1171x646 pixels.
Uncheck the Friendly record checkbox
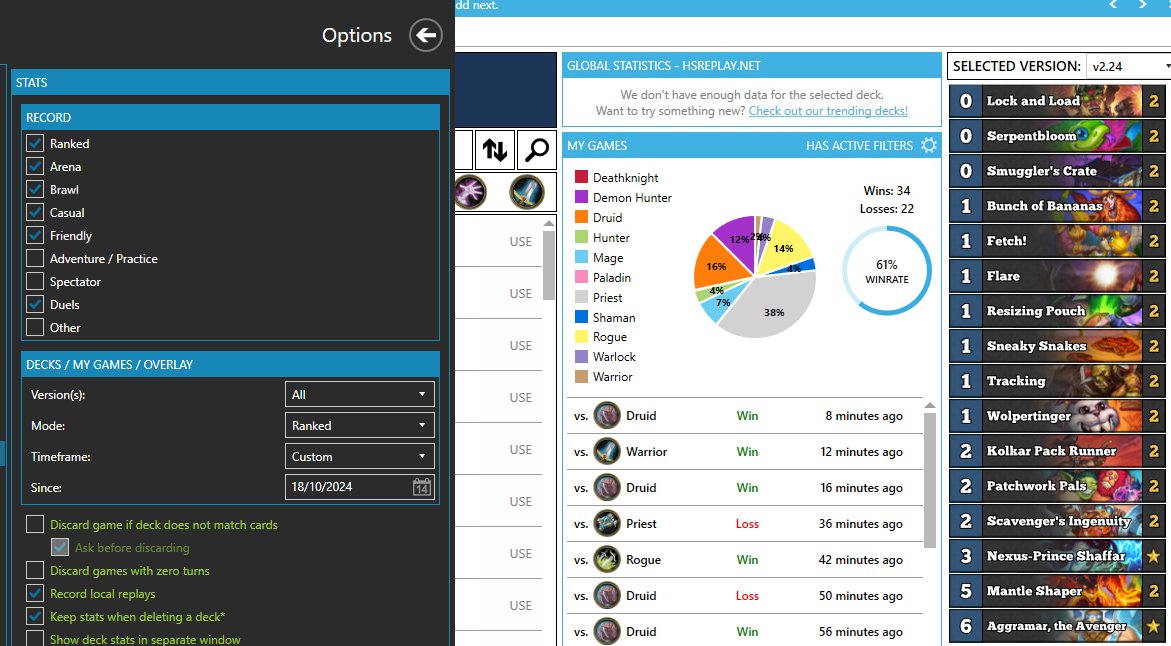coord(35,235)
